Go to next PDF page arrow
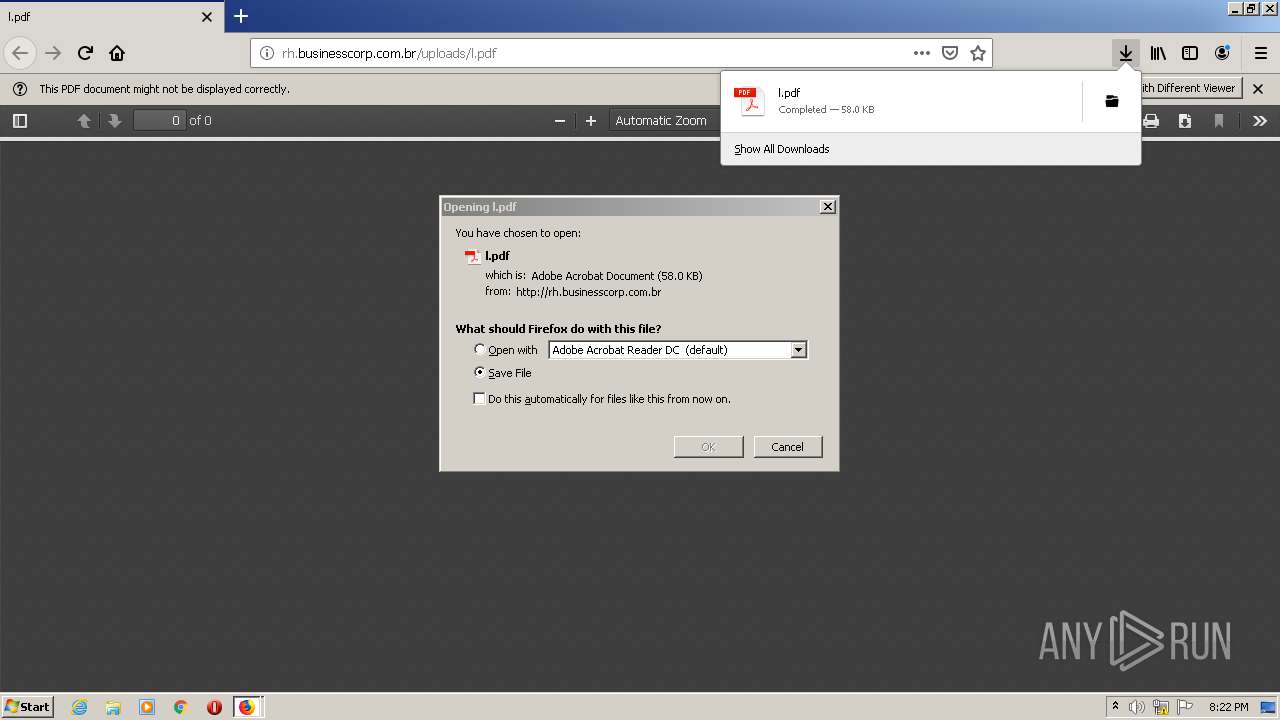1280x720 pixels. [x=114, y=121]
